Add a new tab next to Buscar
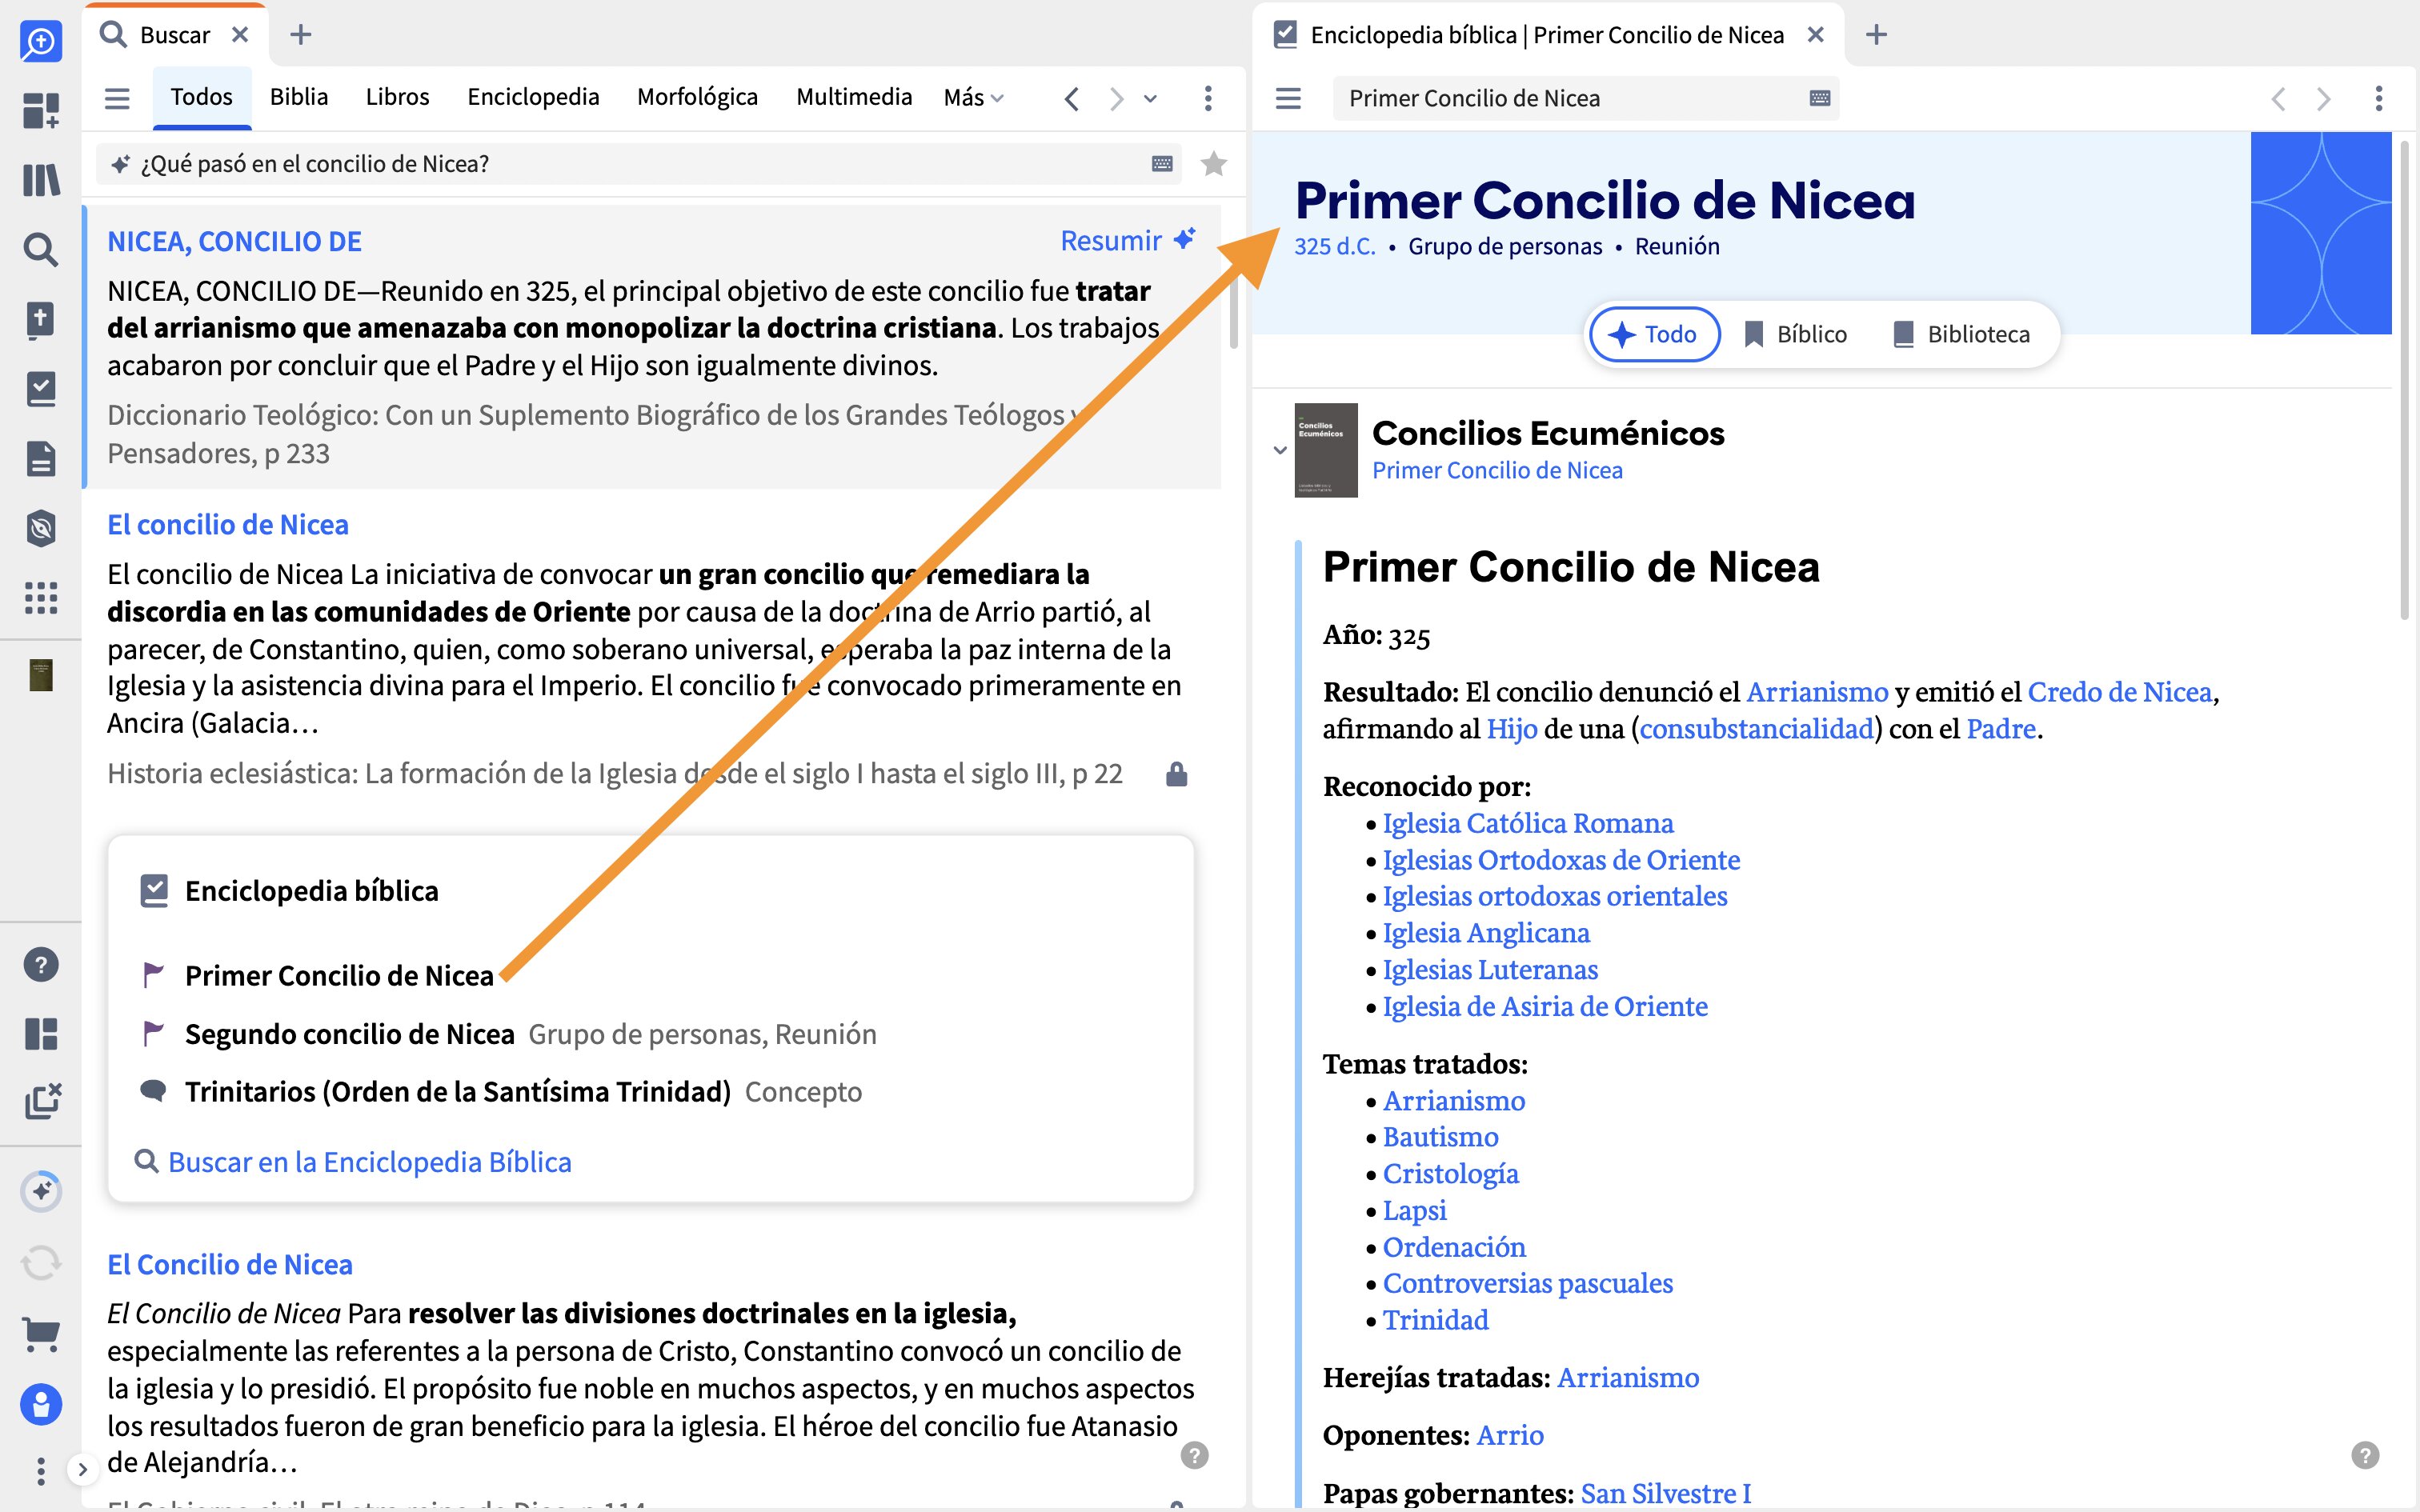This screenshot has height=1512, width=2420. (x=300, y=35)
